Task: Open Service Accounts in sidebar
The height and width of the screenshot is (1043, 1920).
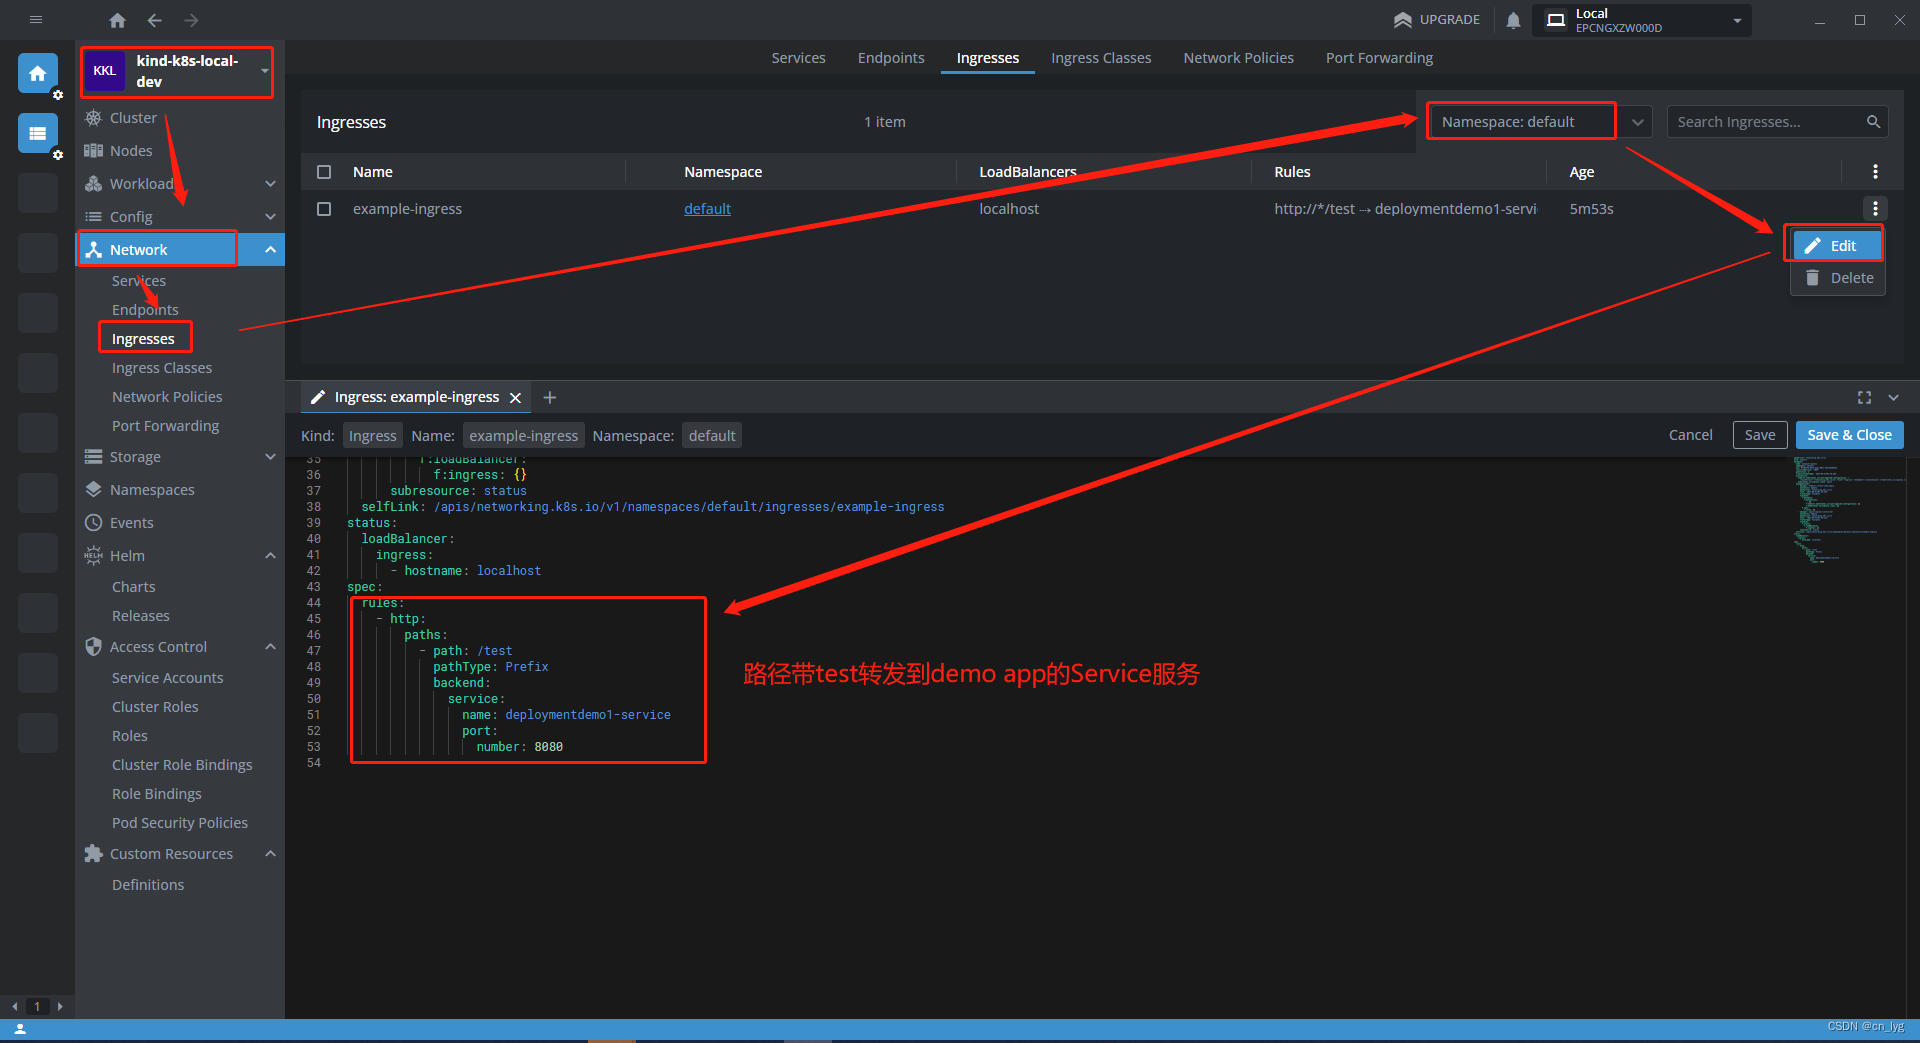Action: 167,678
